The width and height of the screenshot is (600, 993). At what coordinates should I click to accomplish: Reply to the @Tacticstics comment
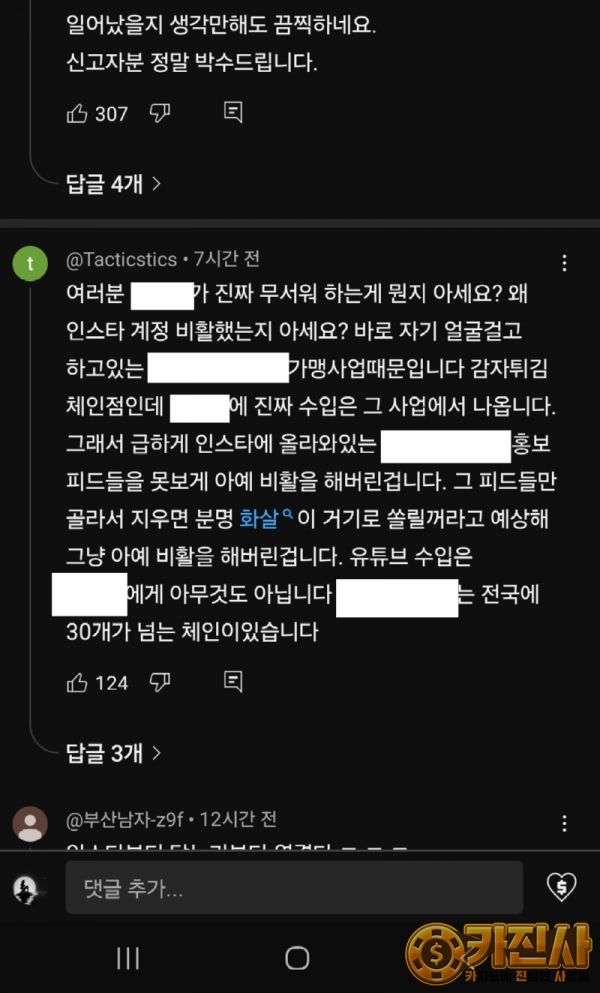(233, 682)
